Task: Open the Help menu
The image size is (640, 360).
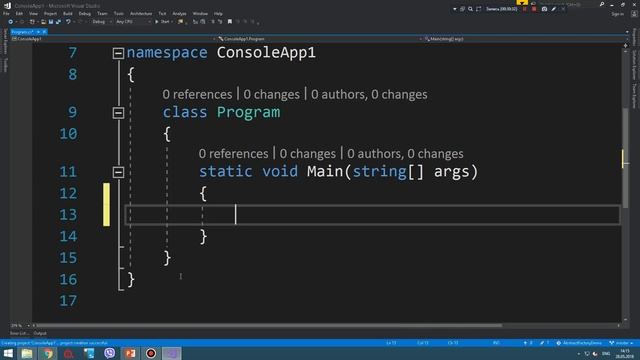Action: (218, 13)
